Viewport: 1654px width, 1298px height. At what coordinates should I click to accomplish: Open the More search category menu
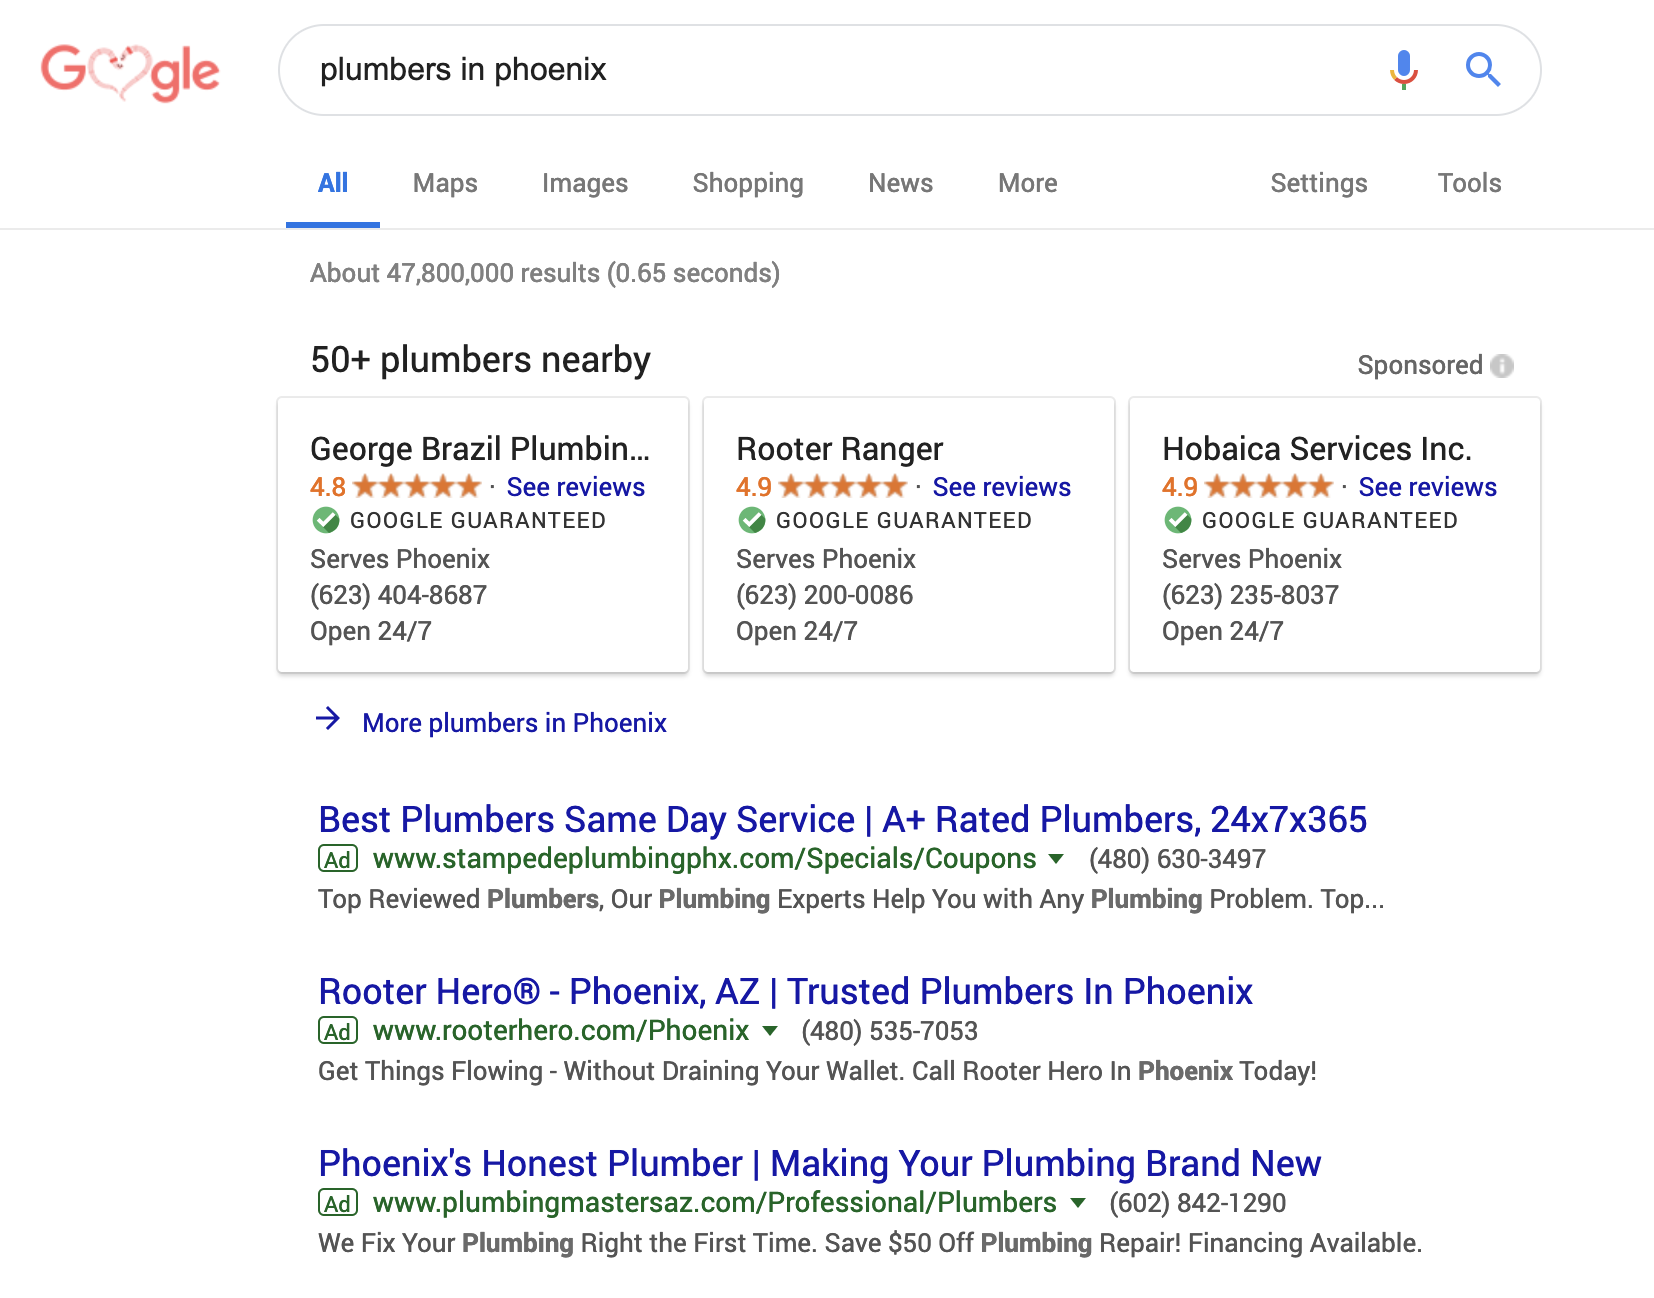(1027, 183)
